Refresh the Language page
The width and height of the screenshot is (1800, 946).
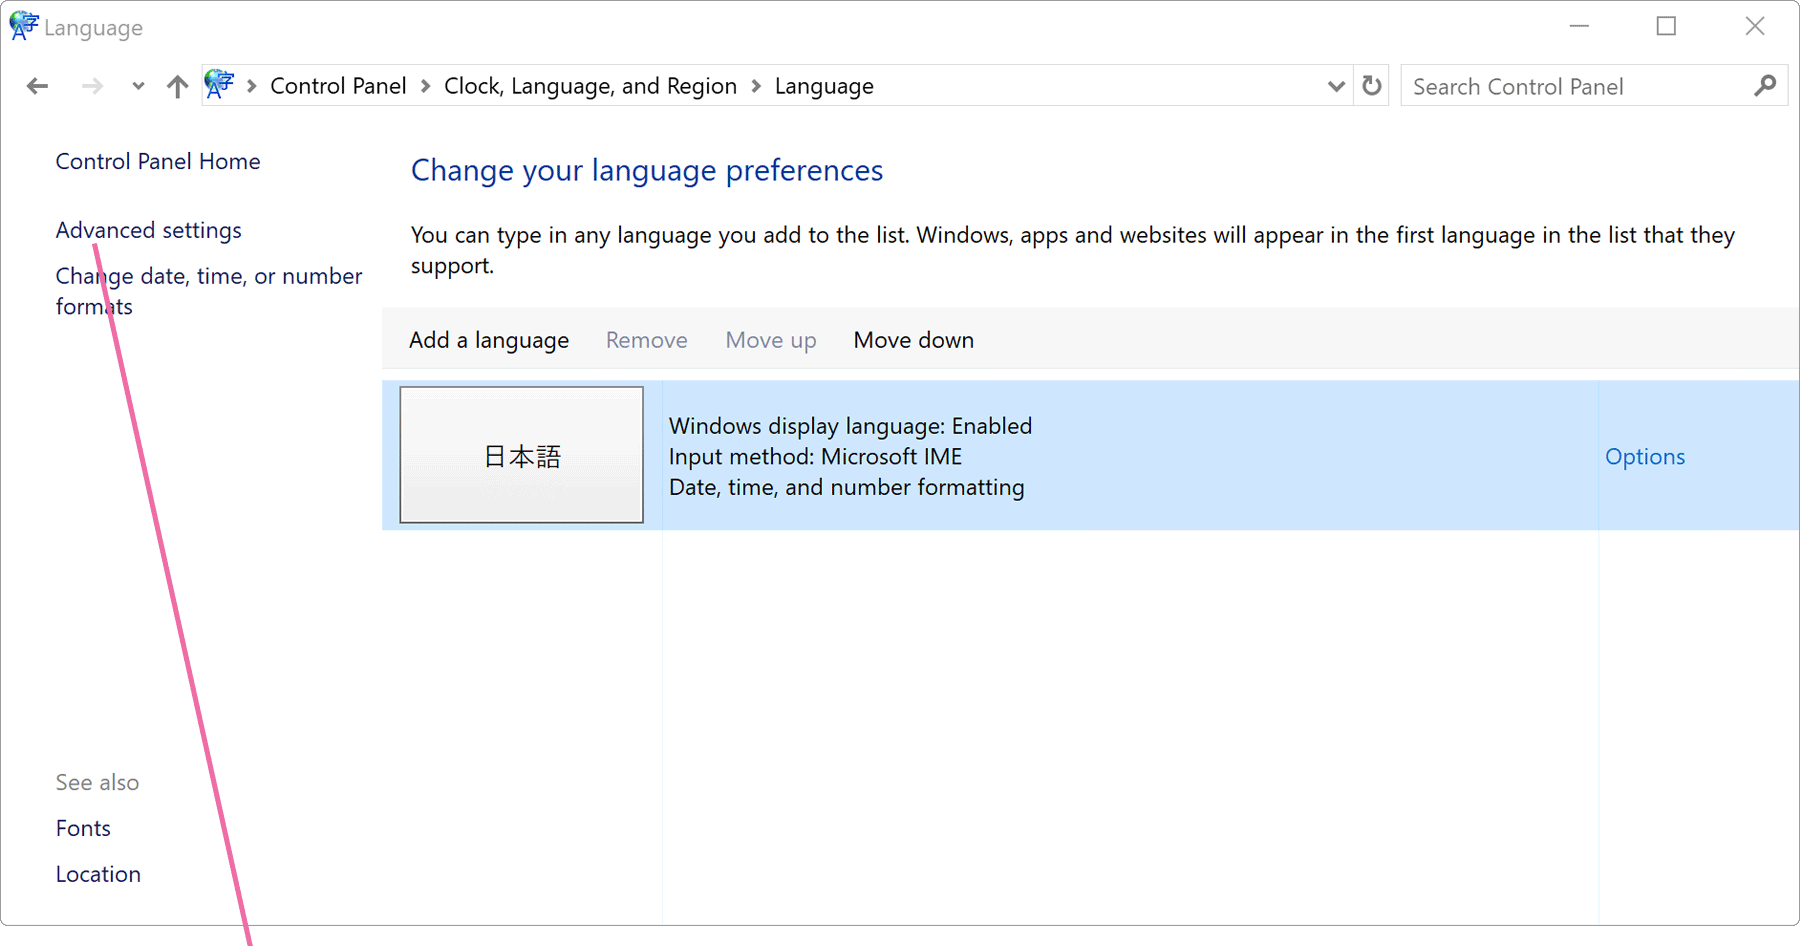coord(1372,86)
